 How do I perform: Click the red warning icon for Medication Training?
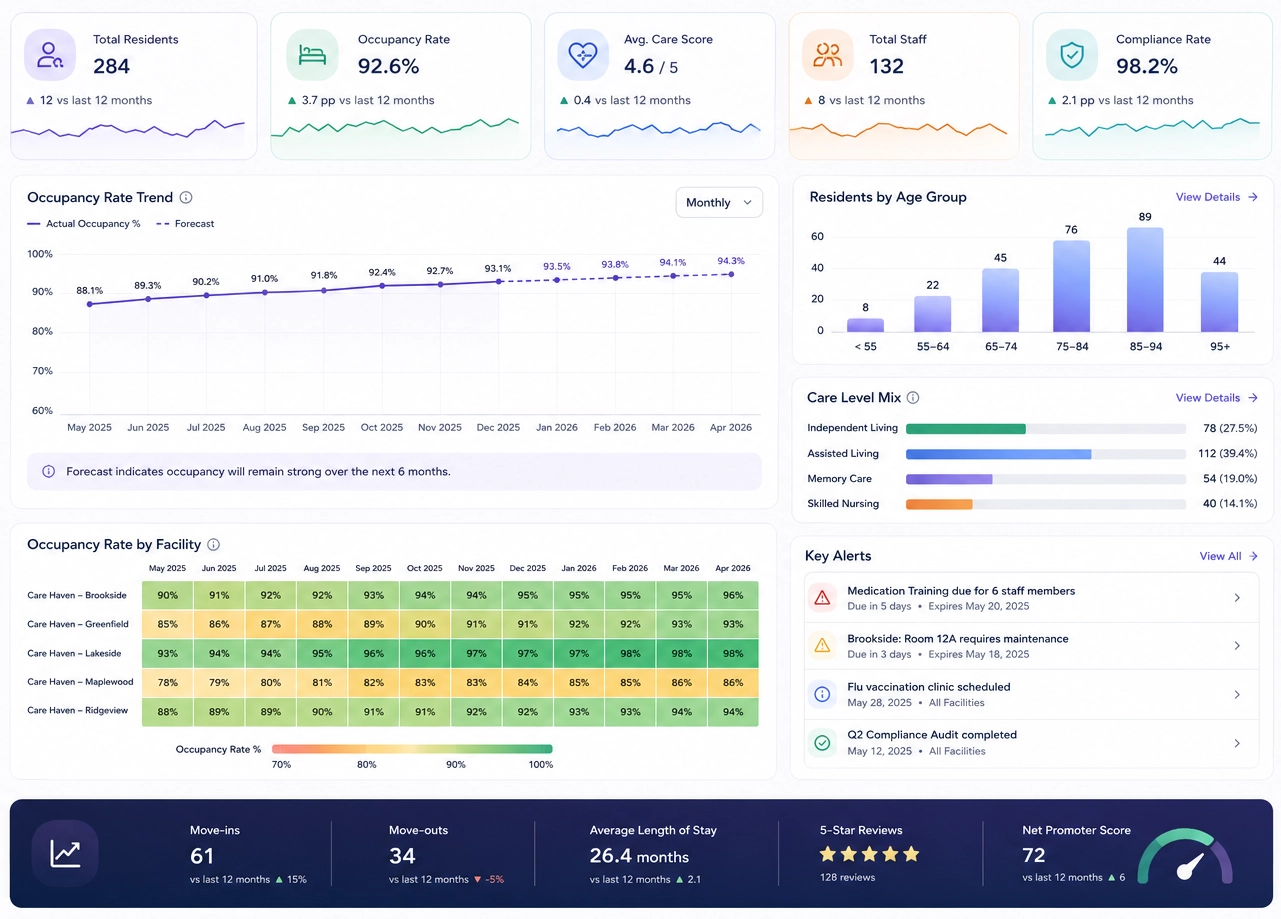coord(822,598)
